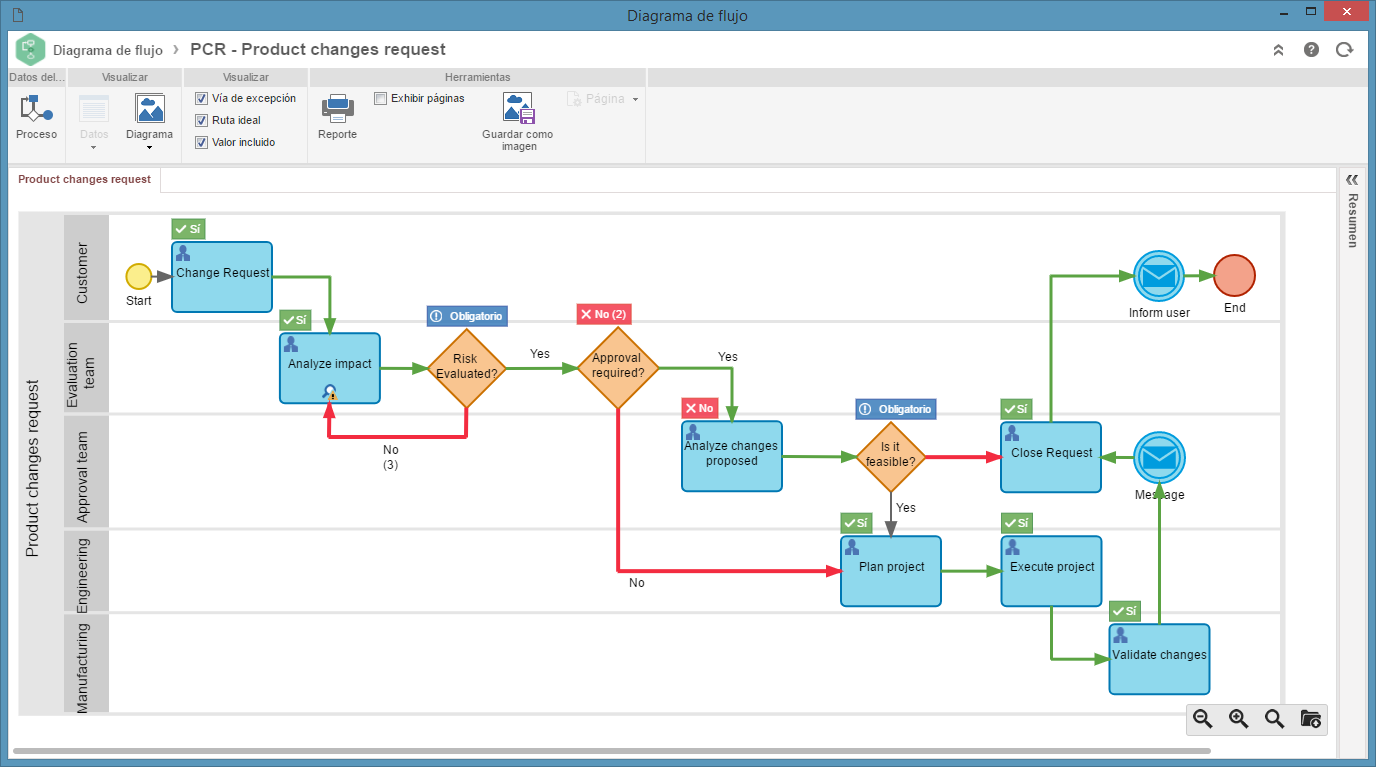Expand the Resumen side panel
The height and width of the screenshot is (767, 1376).
[1352, 179]
